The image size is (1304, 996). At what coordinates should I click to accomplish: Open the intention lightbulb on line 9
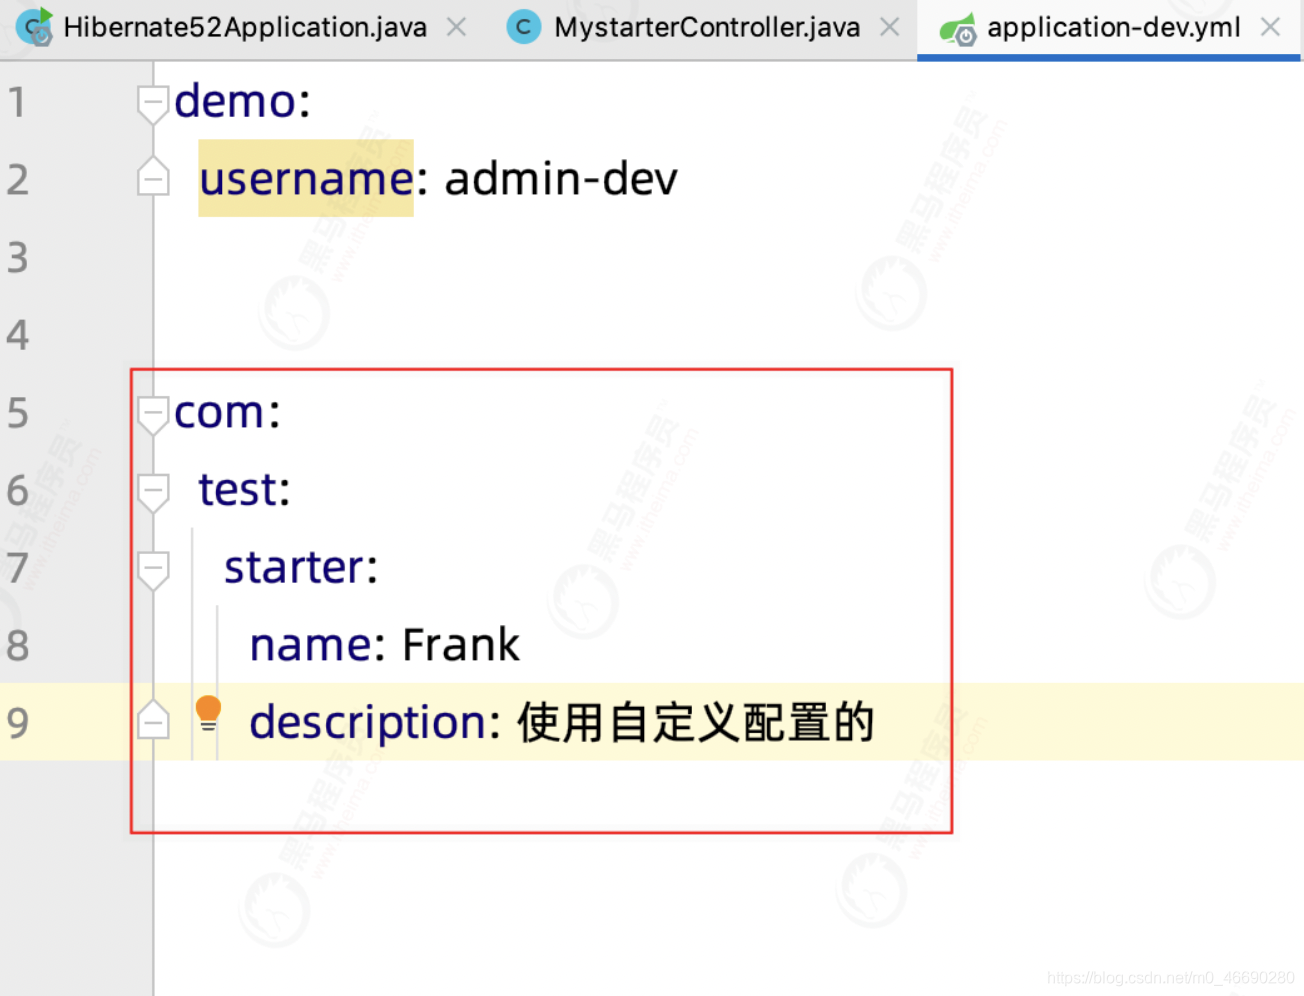click(x=208, y=714)
